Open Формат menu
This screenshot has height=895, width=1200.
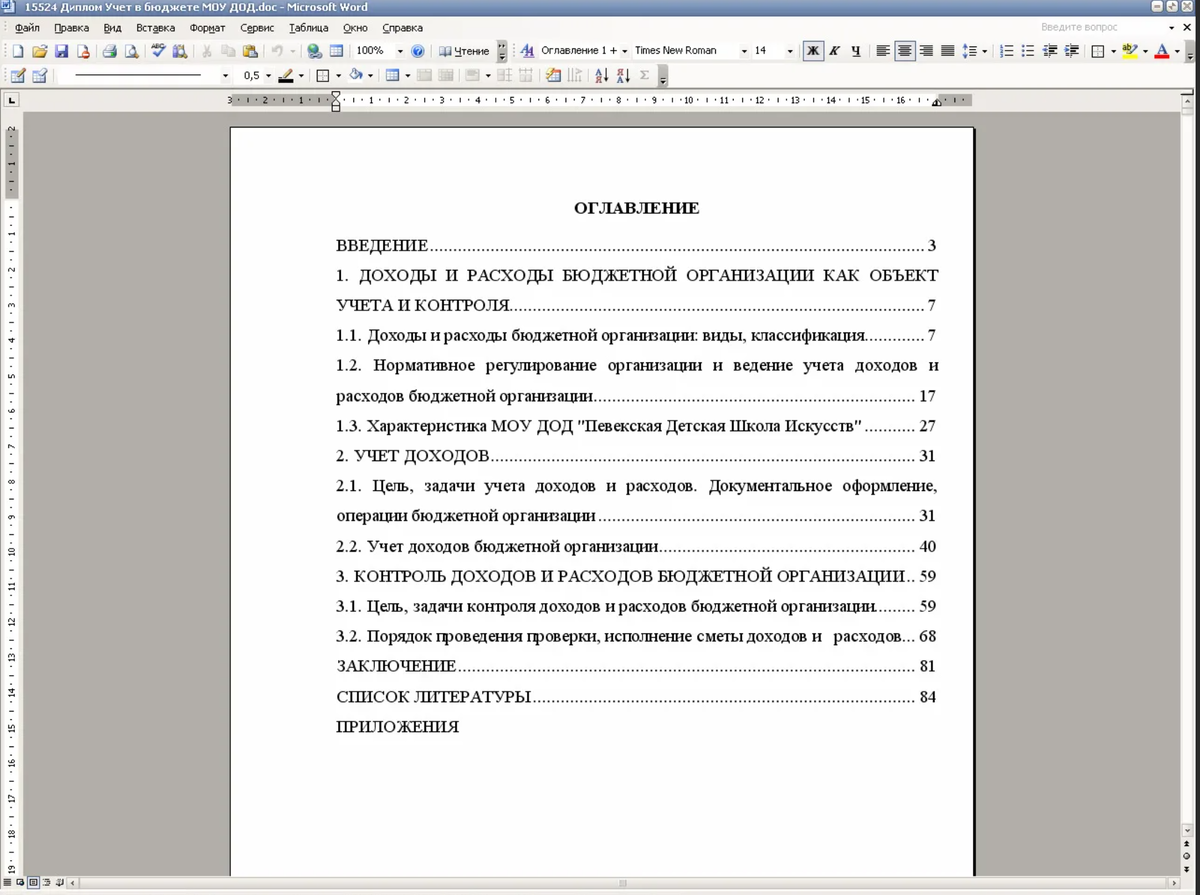[207, 28]
